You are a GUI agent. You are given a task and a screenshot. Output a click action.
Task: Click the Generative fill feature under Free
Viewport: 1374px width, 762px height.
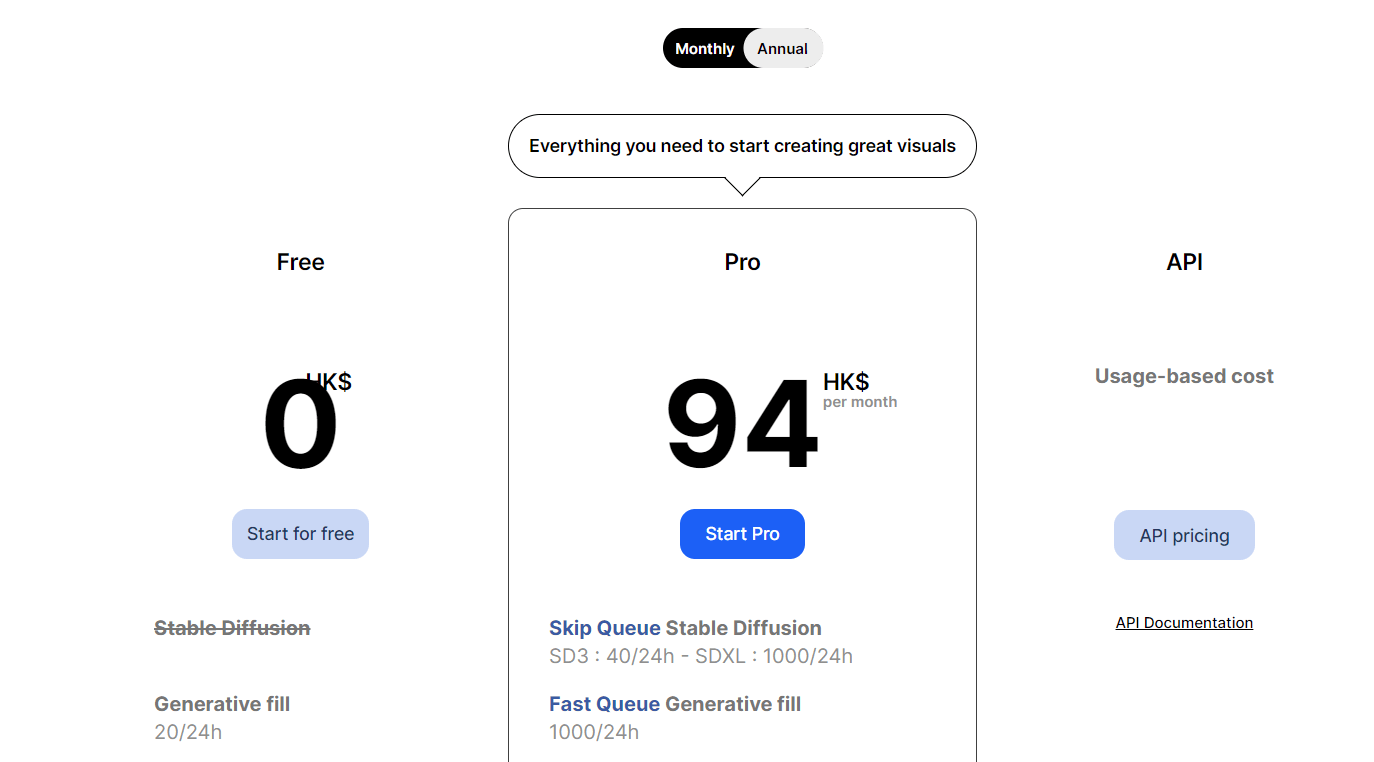(222, 703)
